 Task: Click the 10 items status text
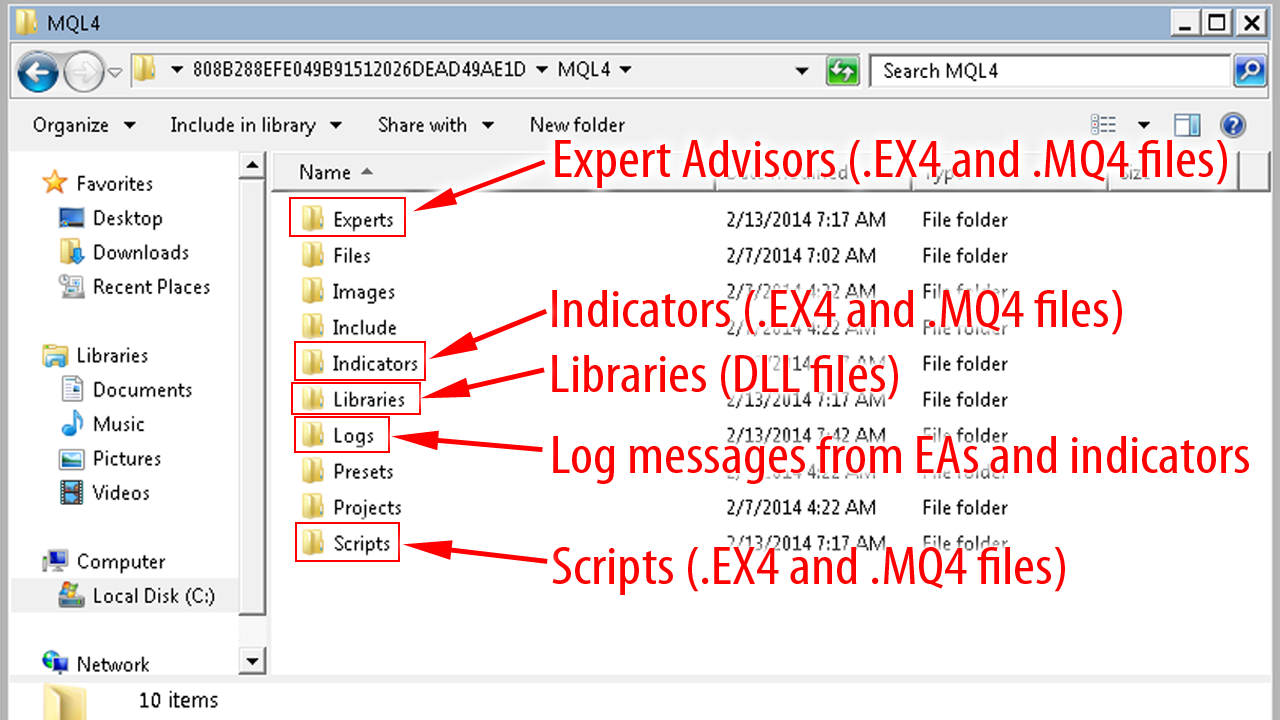(178, 701)
